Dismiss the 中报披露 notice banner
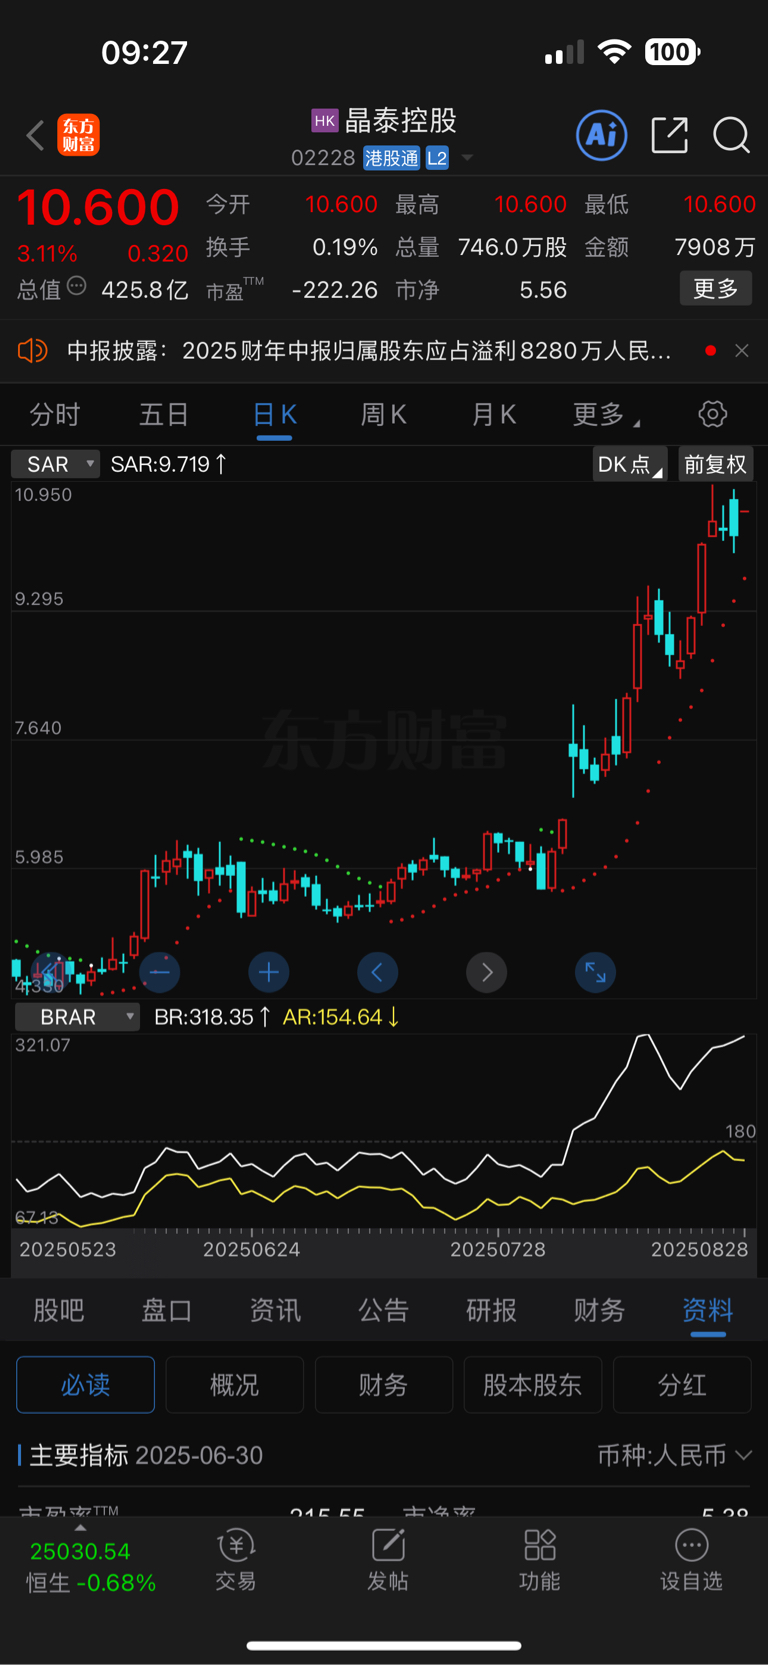Image resolution: width=768 pixels, height=1665 pixels. pos(742,350)
